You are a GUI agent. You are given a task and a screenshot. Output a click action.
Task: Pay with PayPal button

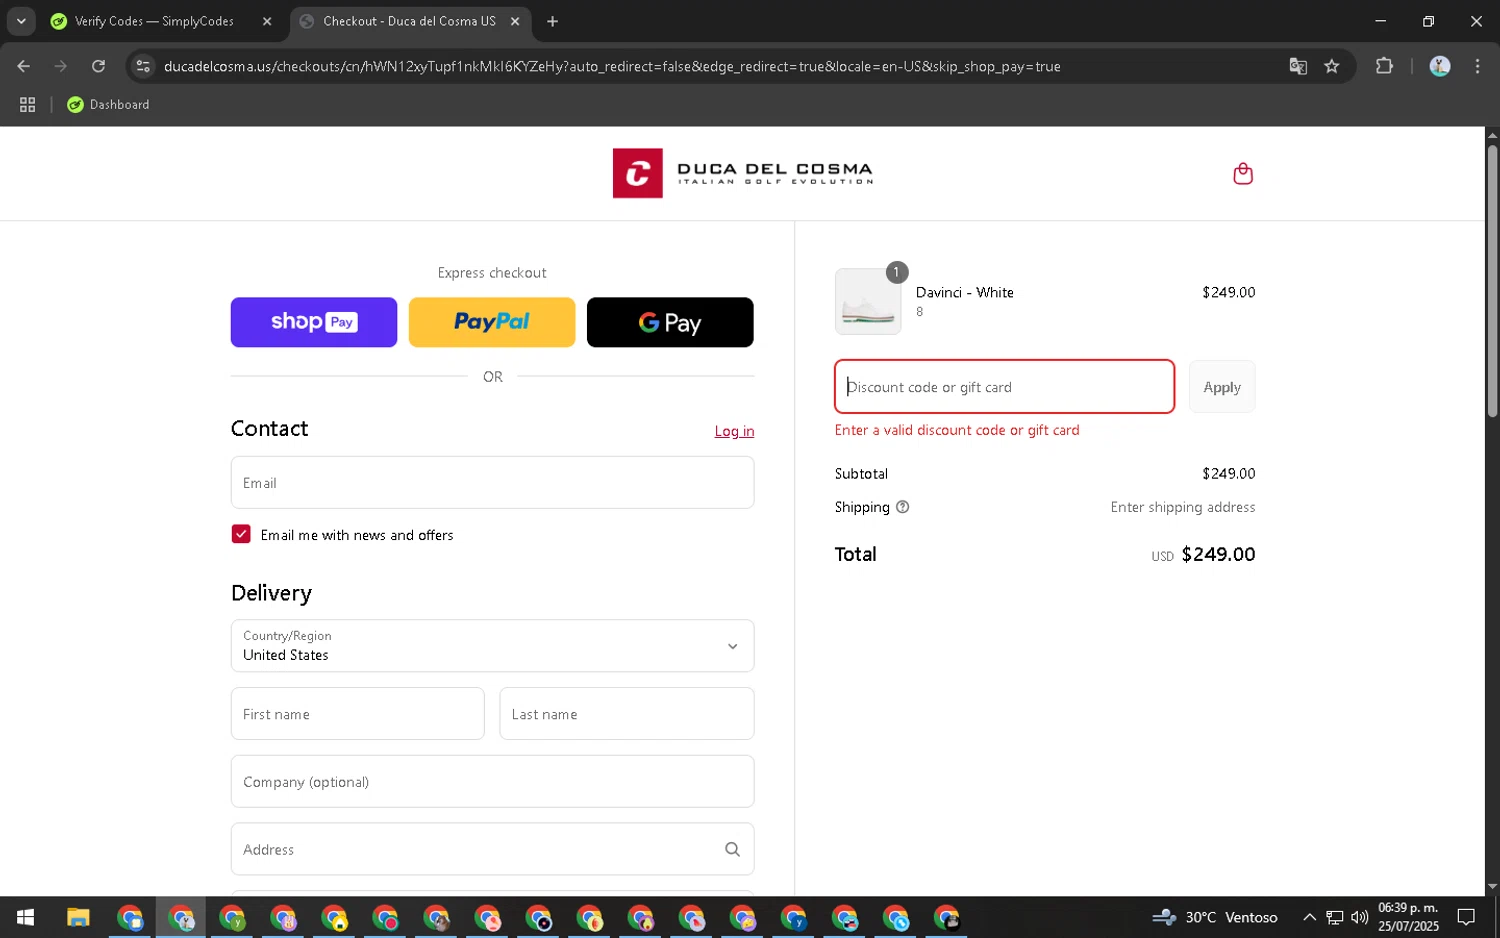pos(492,322)
